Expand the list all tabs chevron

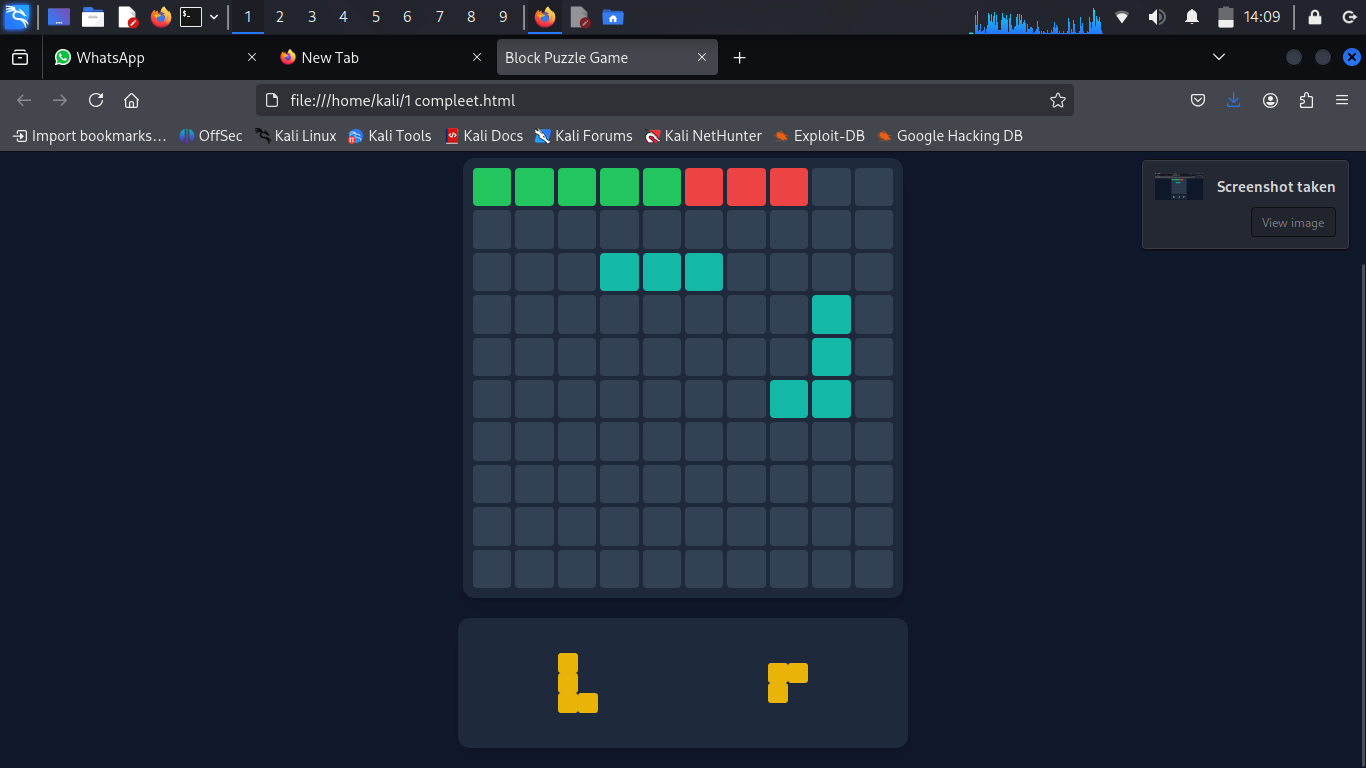[1218, 58]
